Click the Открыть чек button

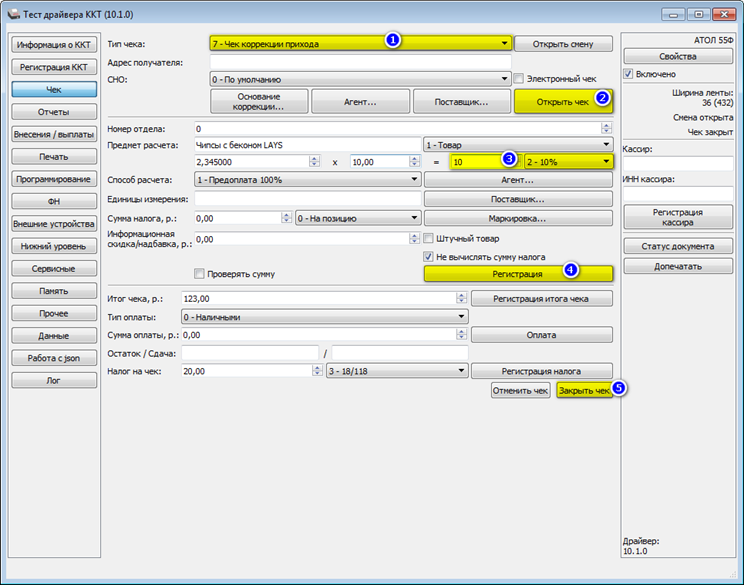click(x=563, y=102)
